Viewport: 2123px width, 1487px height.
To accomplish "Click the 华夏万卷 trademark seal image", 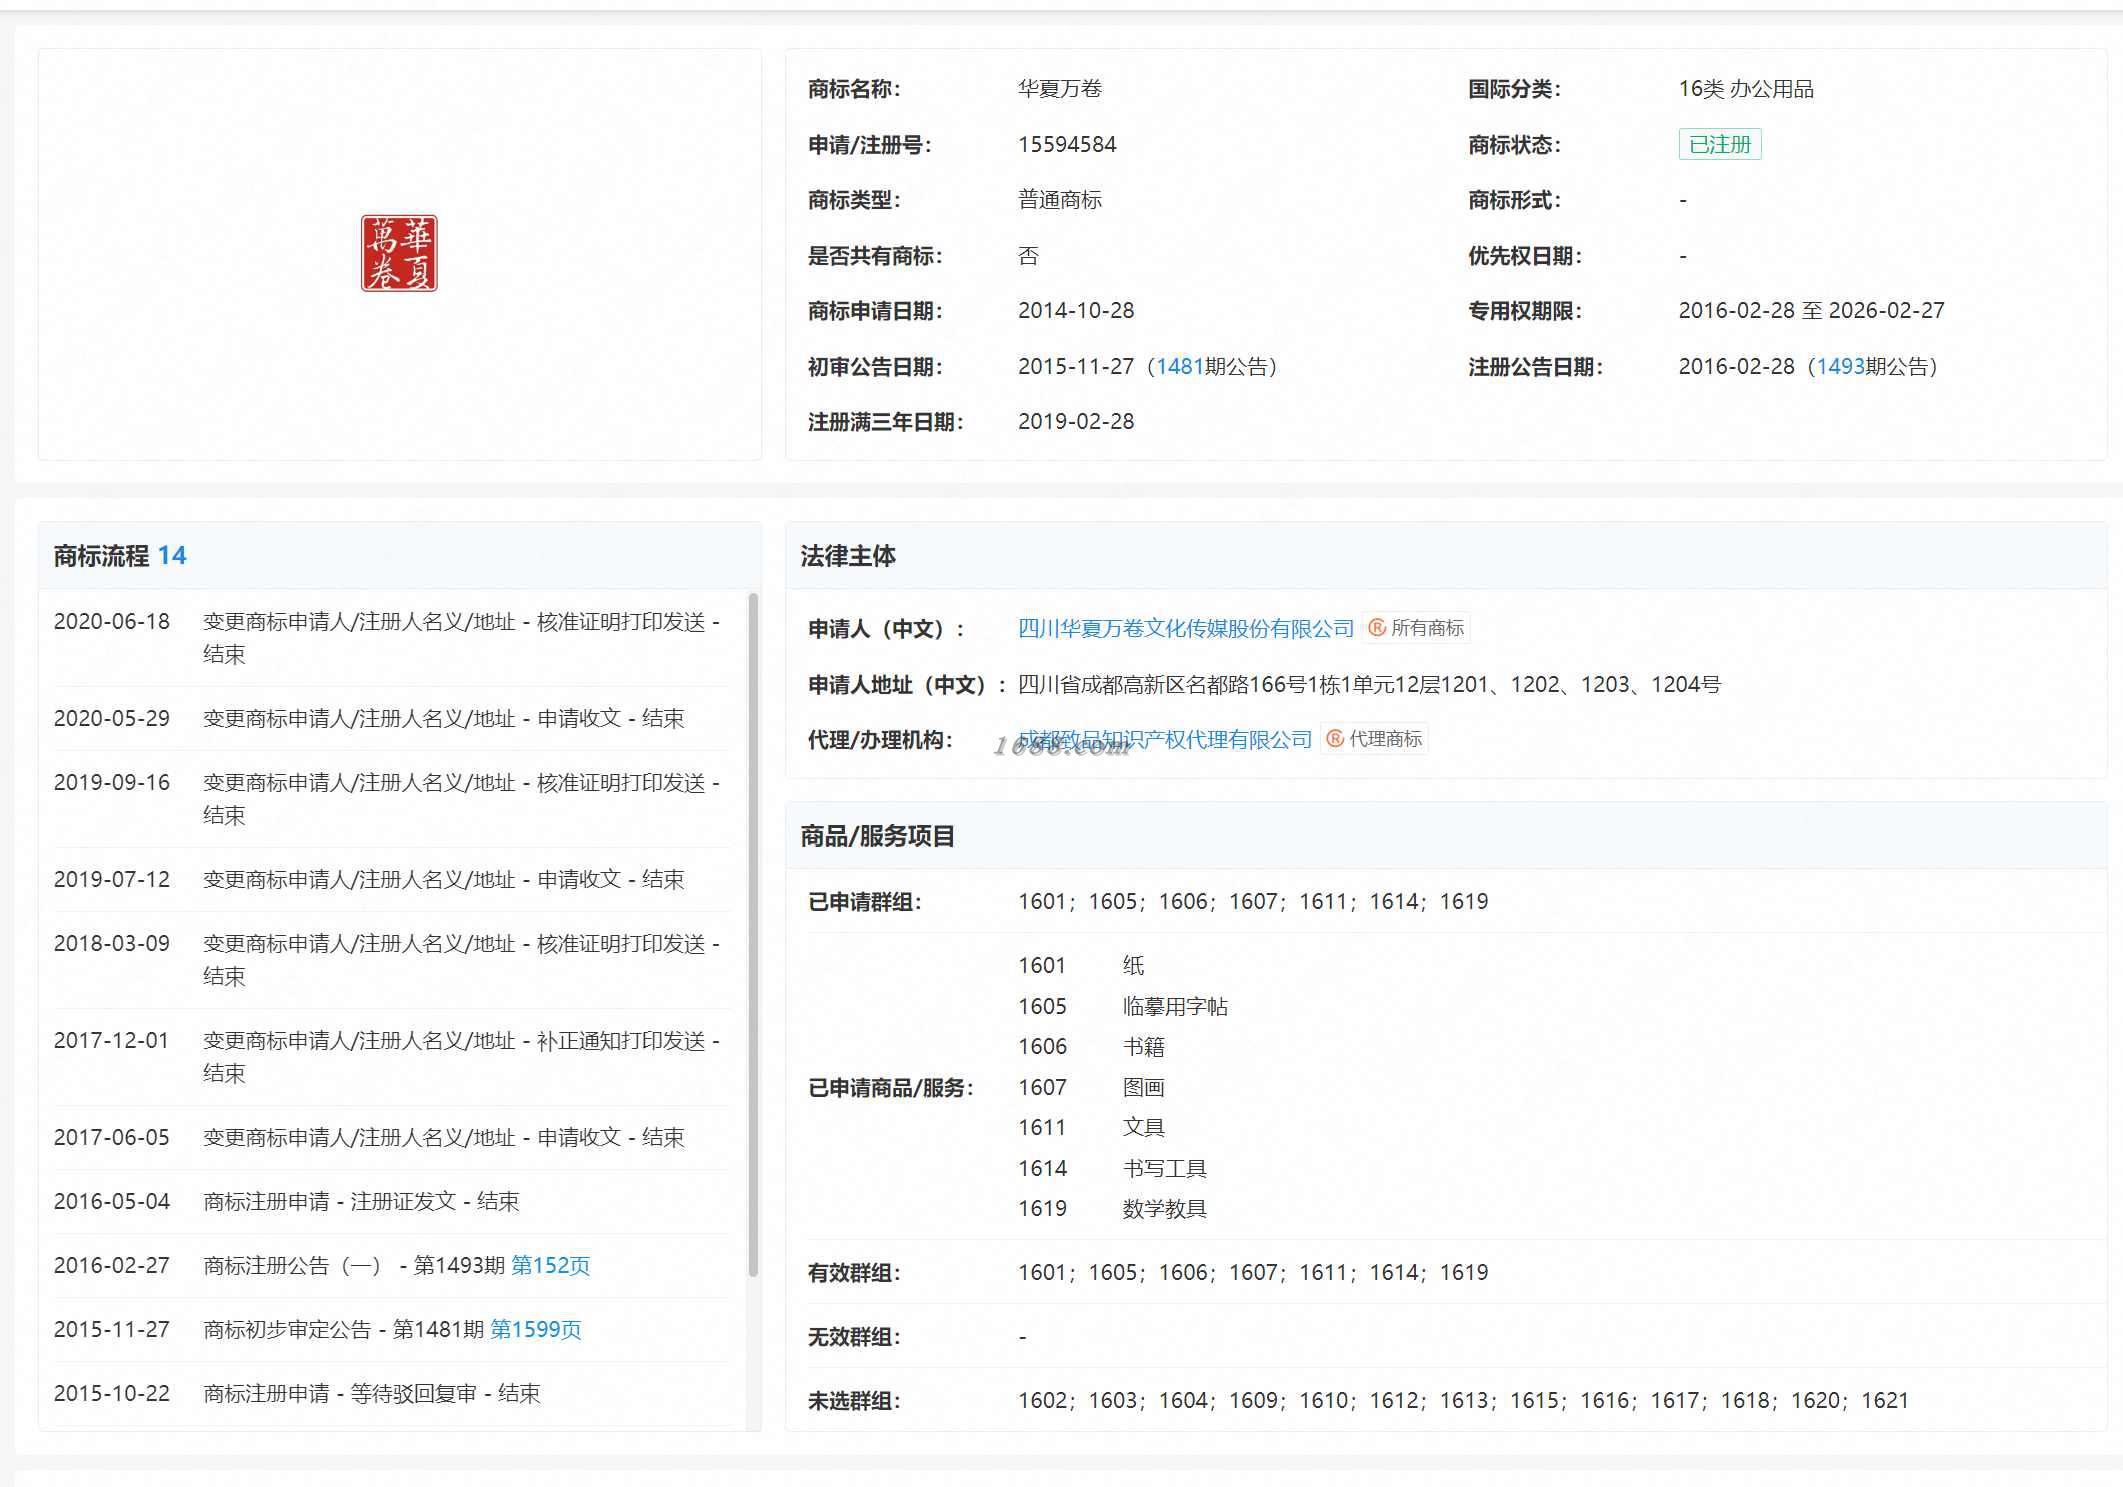I will pos(399,253).
